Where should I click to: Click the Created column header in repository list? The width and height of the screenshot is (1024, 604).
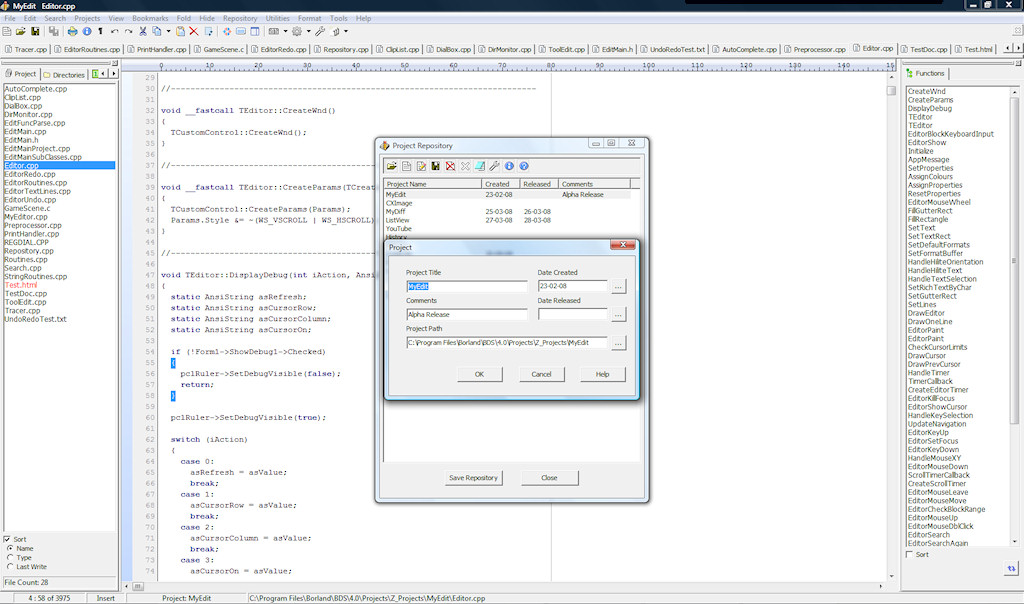point(500,184)
